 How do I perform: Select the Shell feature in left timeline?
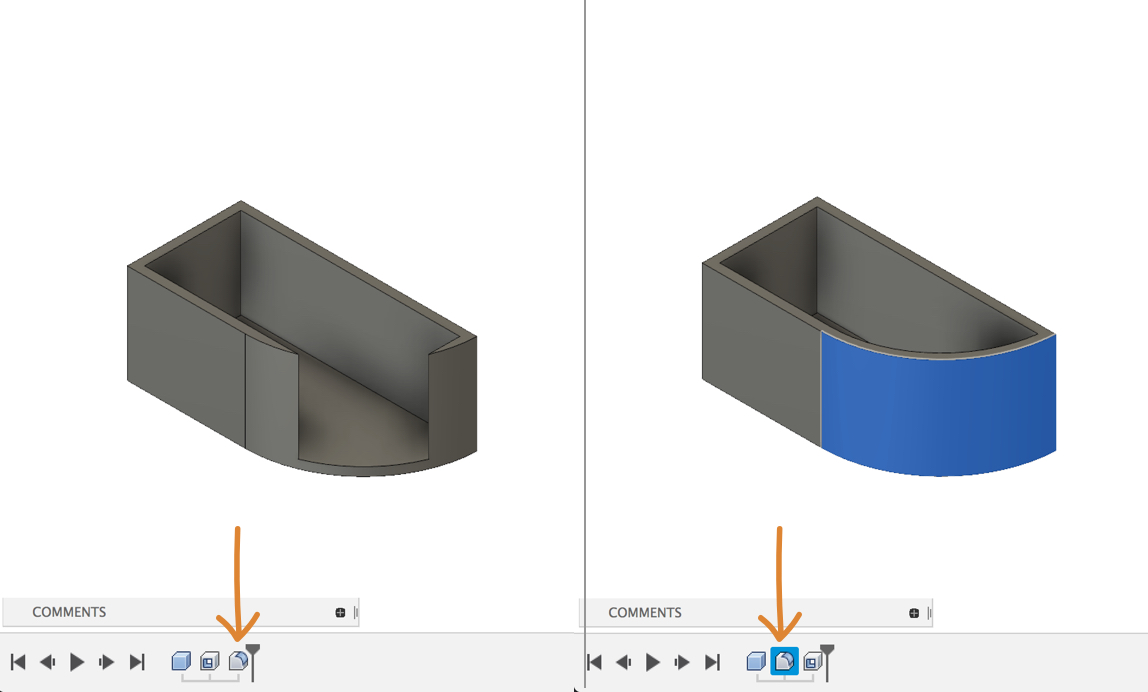(209, 661)
